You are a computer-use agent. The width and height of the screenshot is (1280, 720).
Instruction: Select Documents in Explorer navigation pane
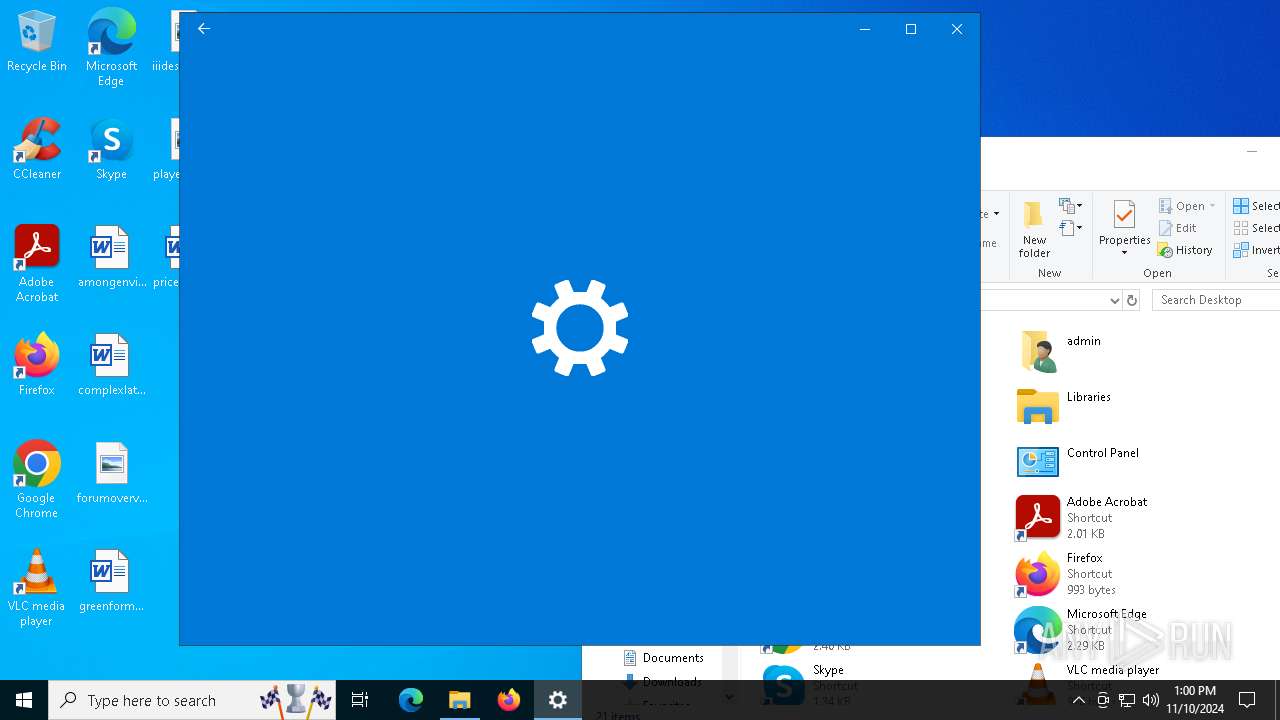click(x=663, y=658)
